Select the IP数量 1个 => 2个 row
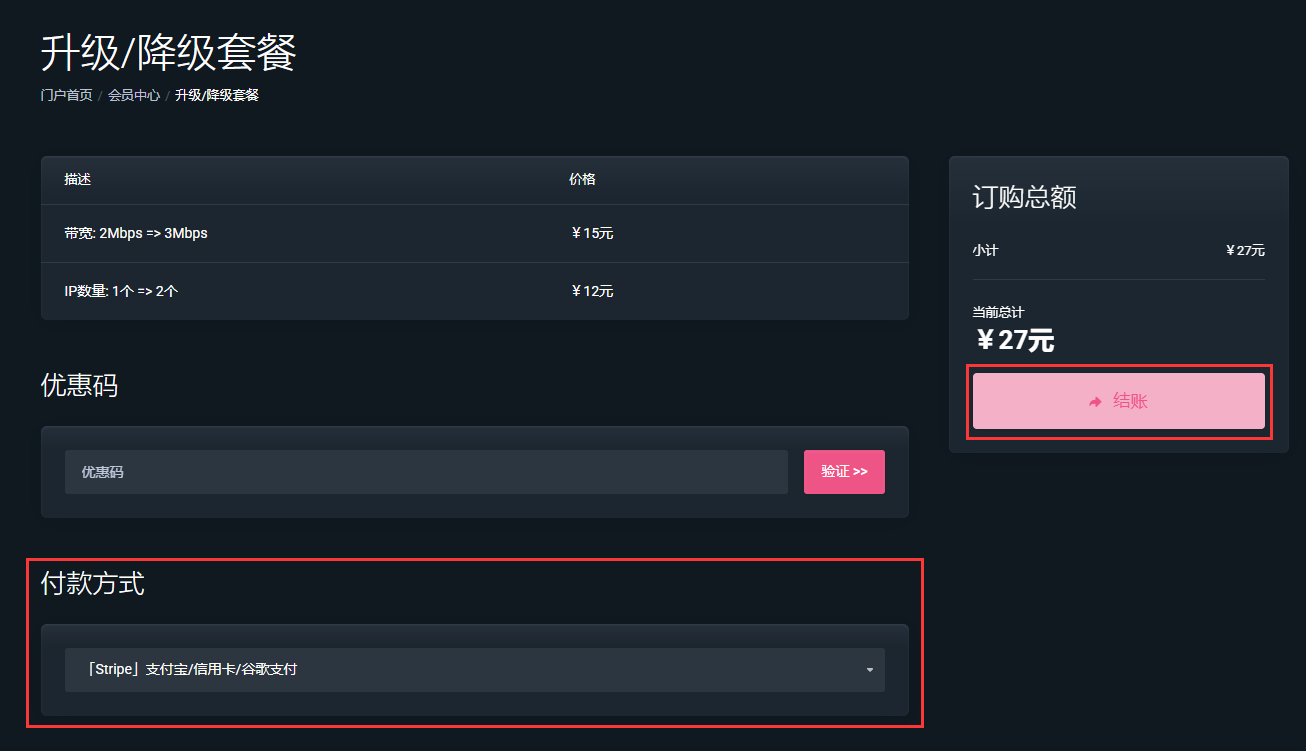Screen dimensions: 1306x751 tap(121, 291)
